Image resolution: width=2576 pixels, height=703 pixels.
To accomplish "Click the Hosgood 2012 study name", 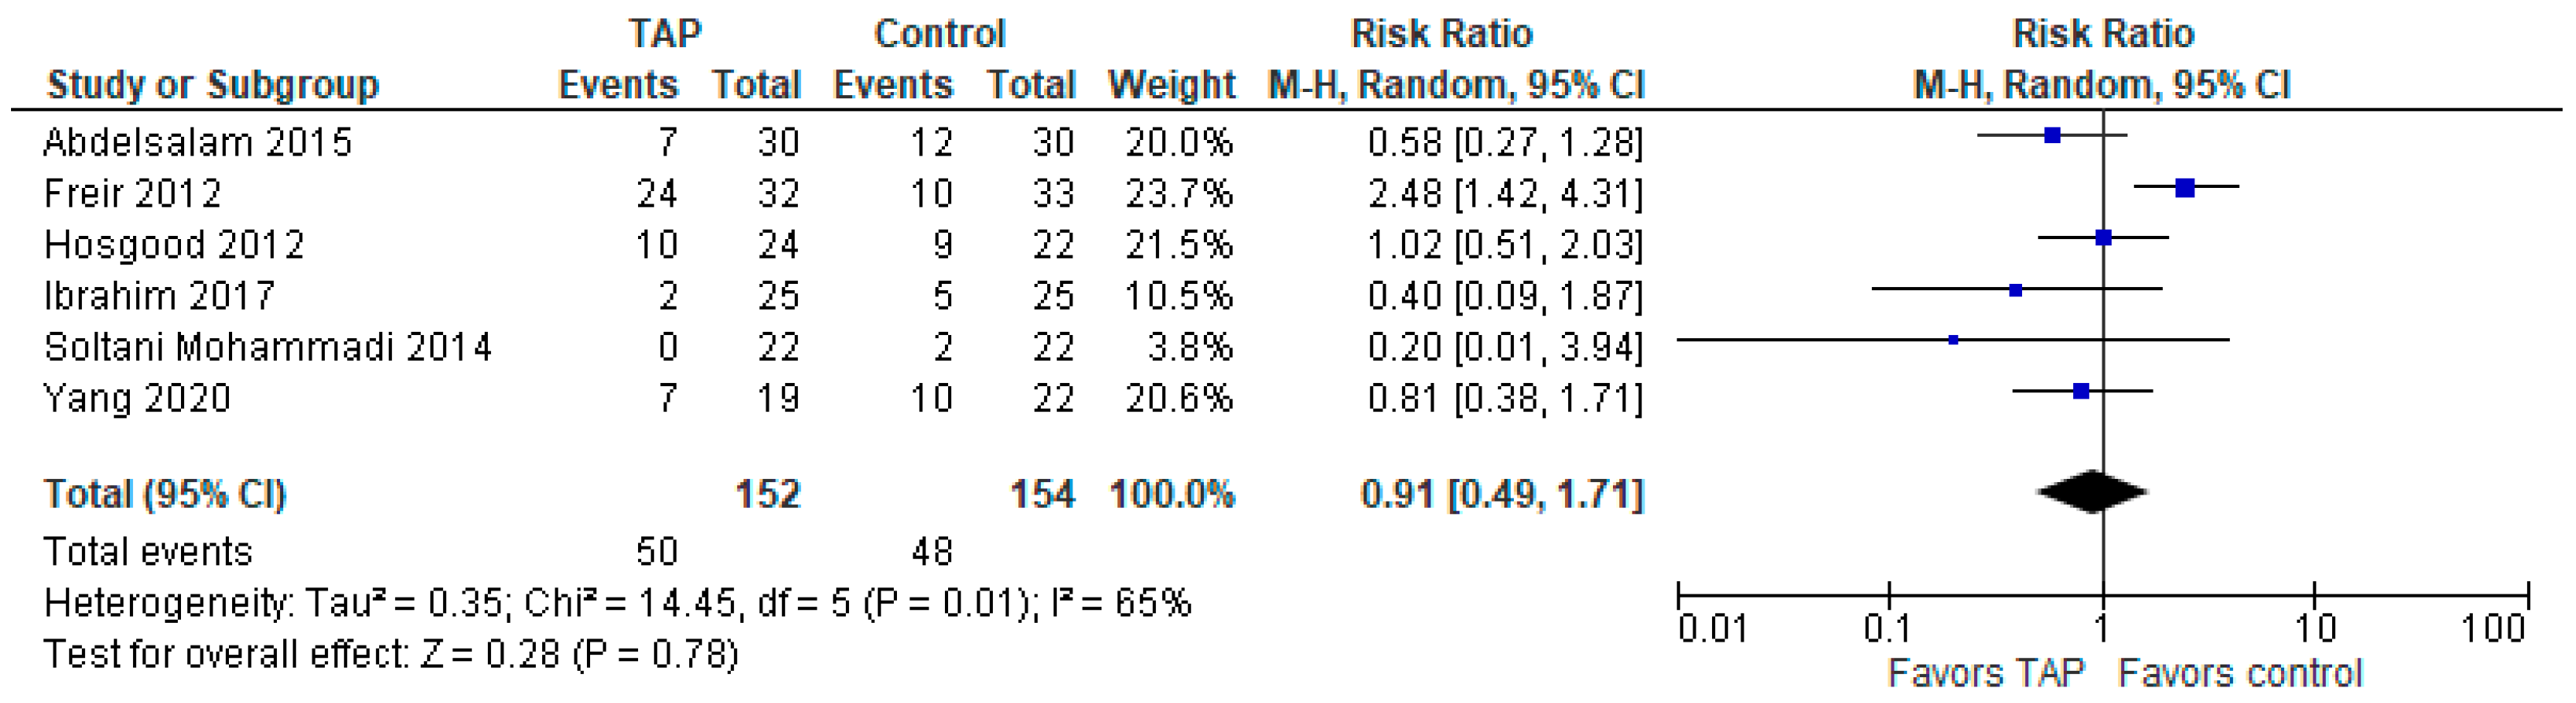I will click(x=174, y=245).
